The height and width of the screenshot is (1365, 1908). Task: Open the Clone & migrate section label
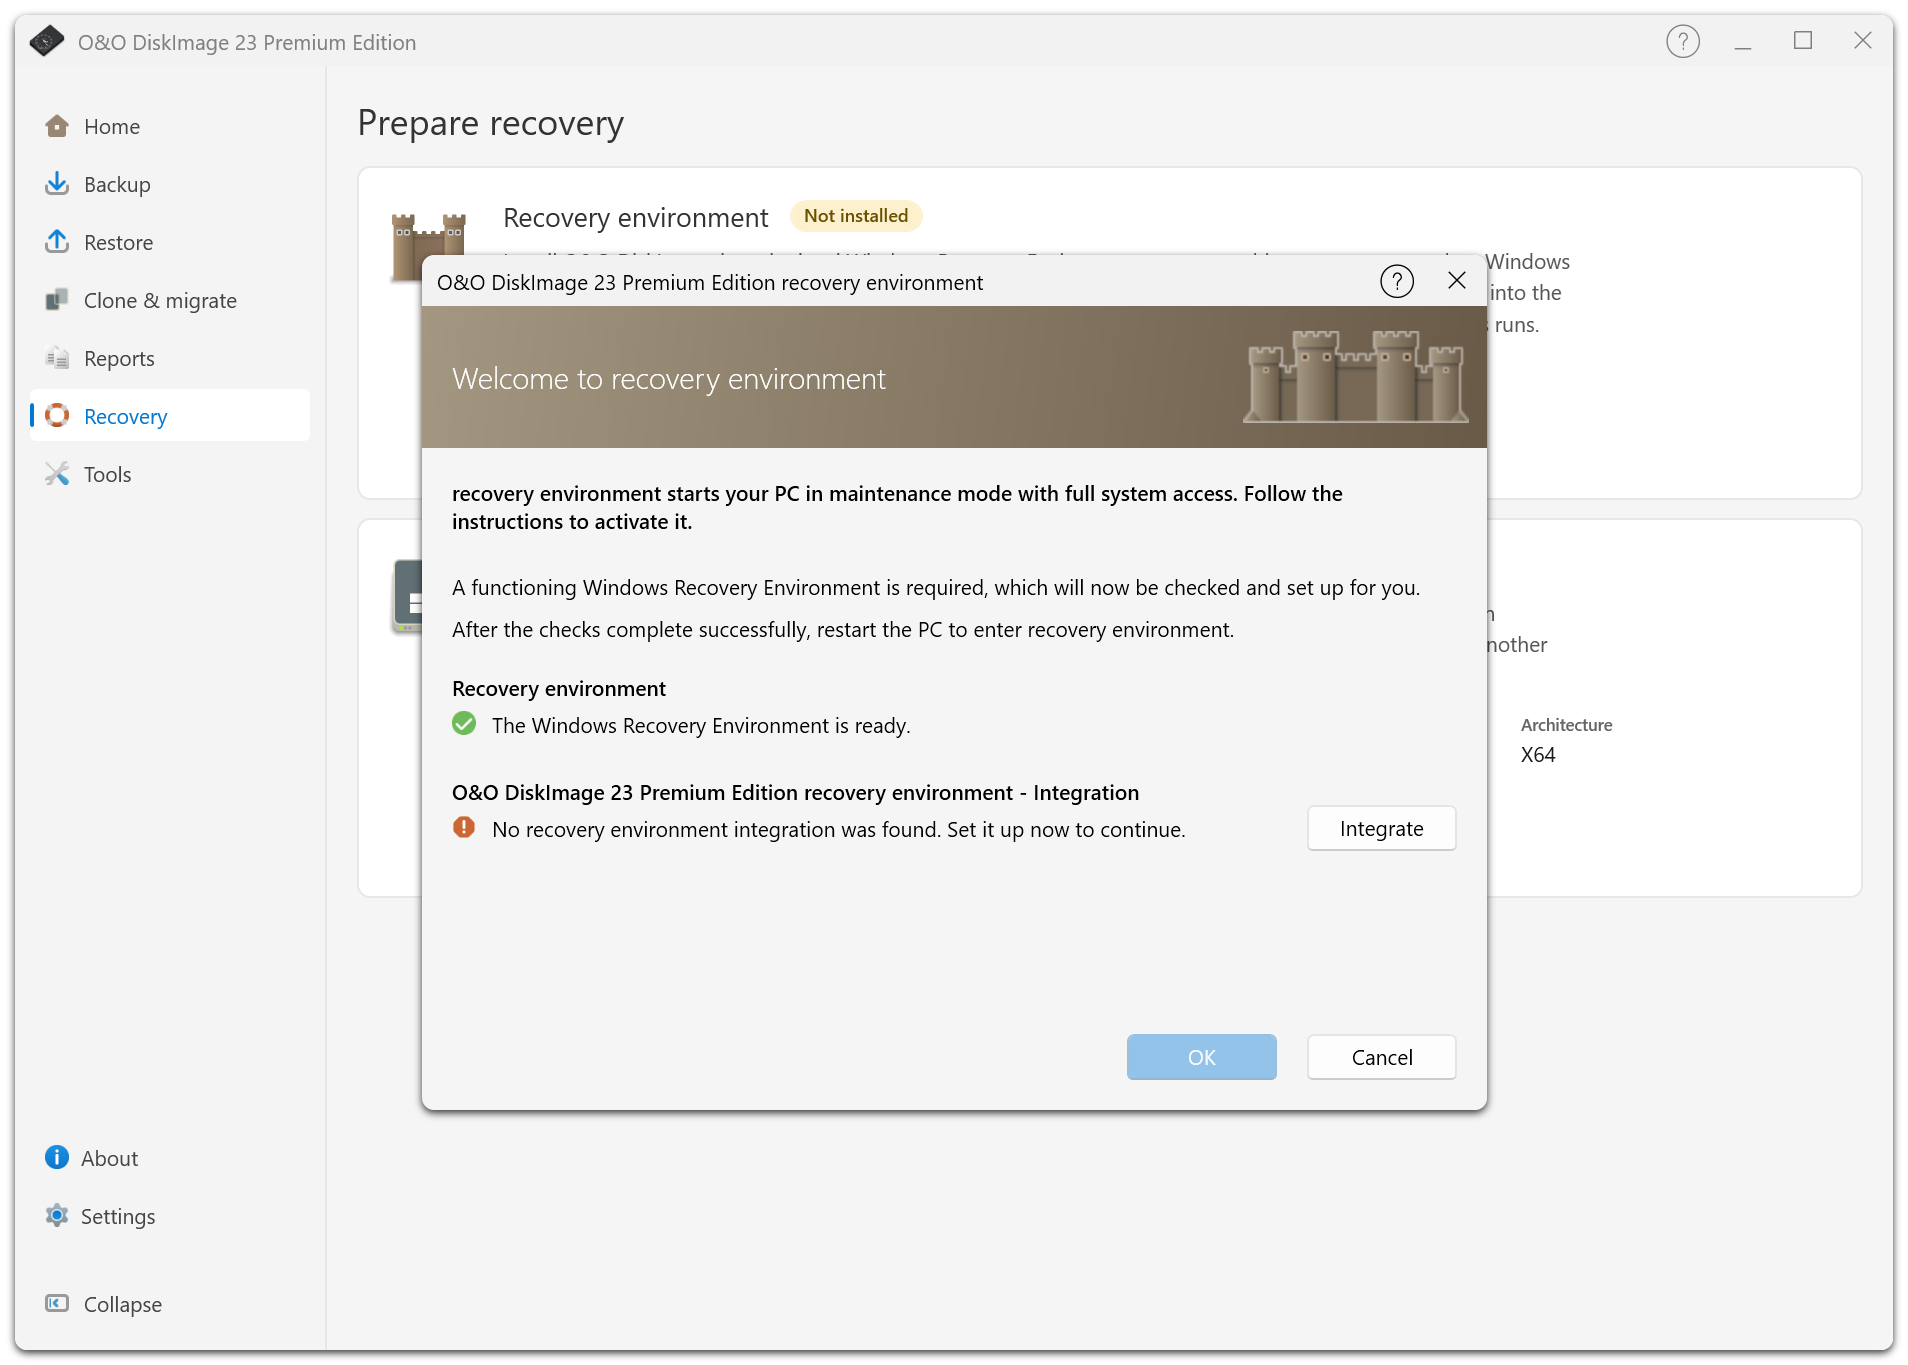160,301
